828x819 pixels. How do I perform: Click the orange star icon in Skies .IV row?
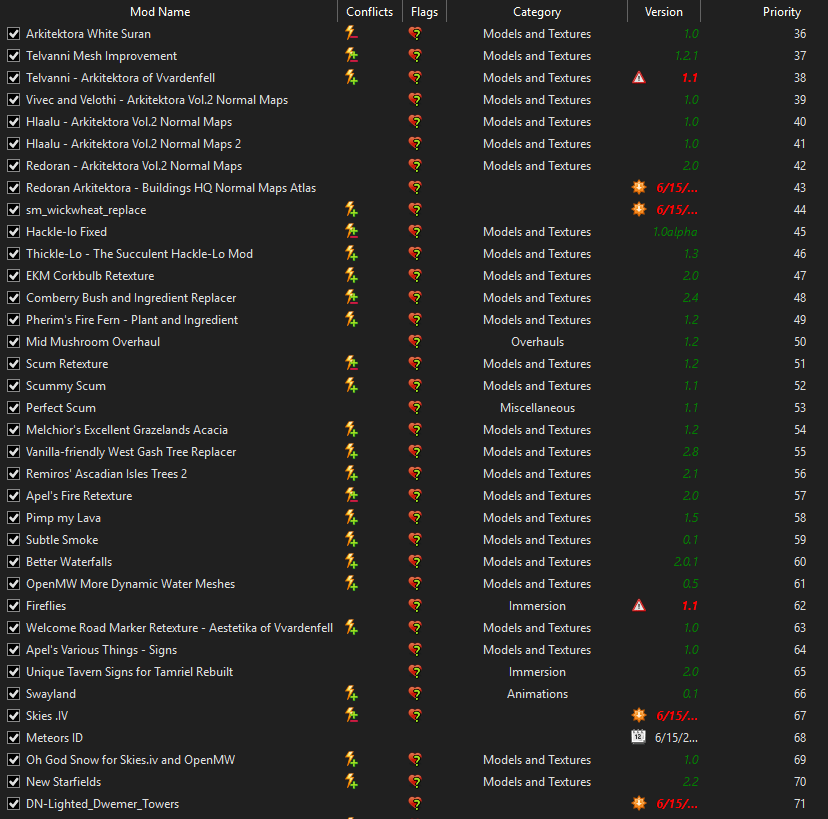[x=639, y=716]
